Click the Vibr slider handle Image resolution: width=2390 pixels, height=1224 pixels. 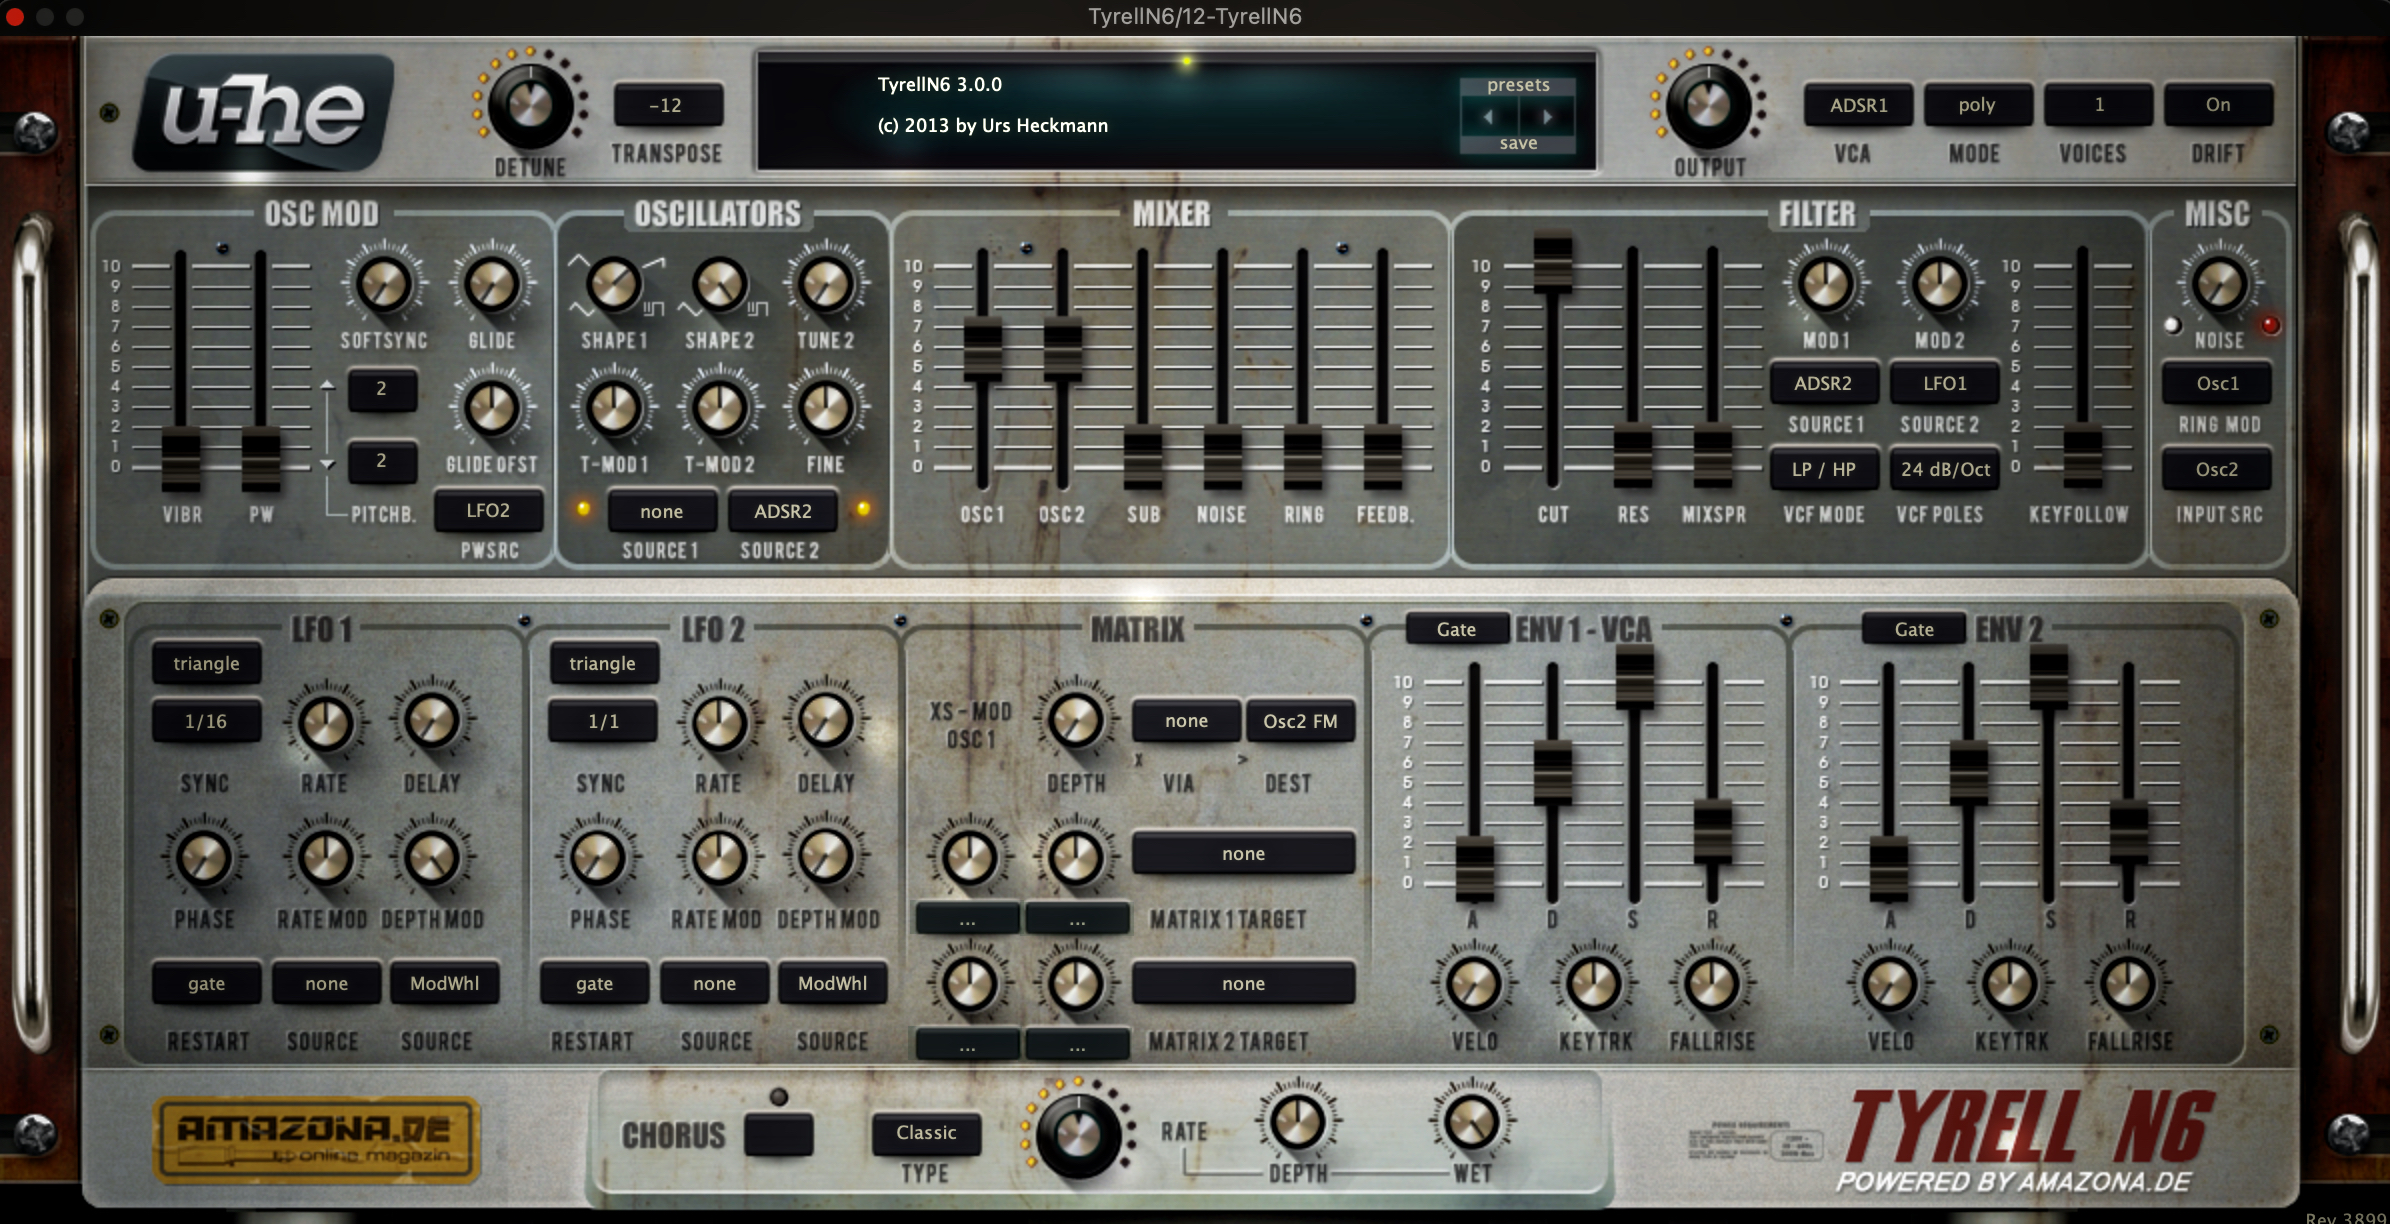point(181,460)
